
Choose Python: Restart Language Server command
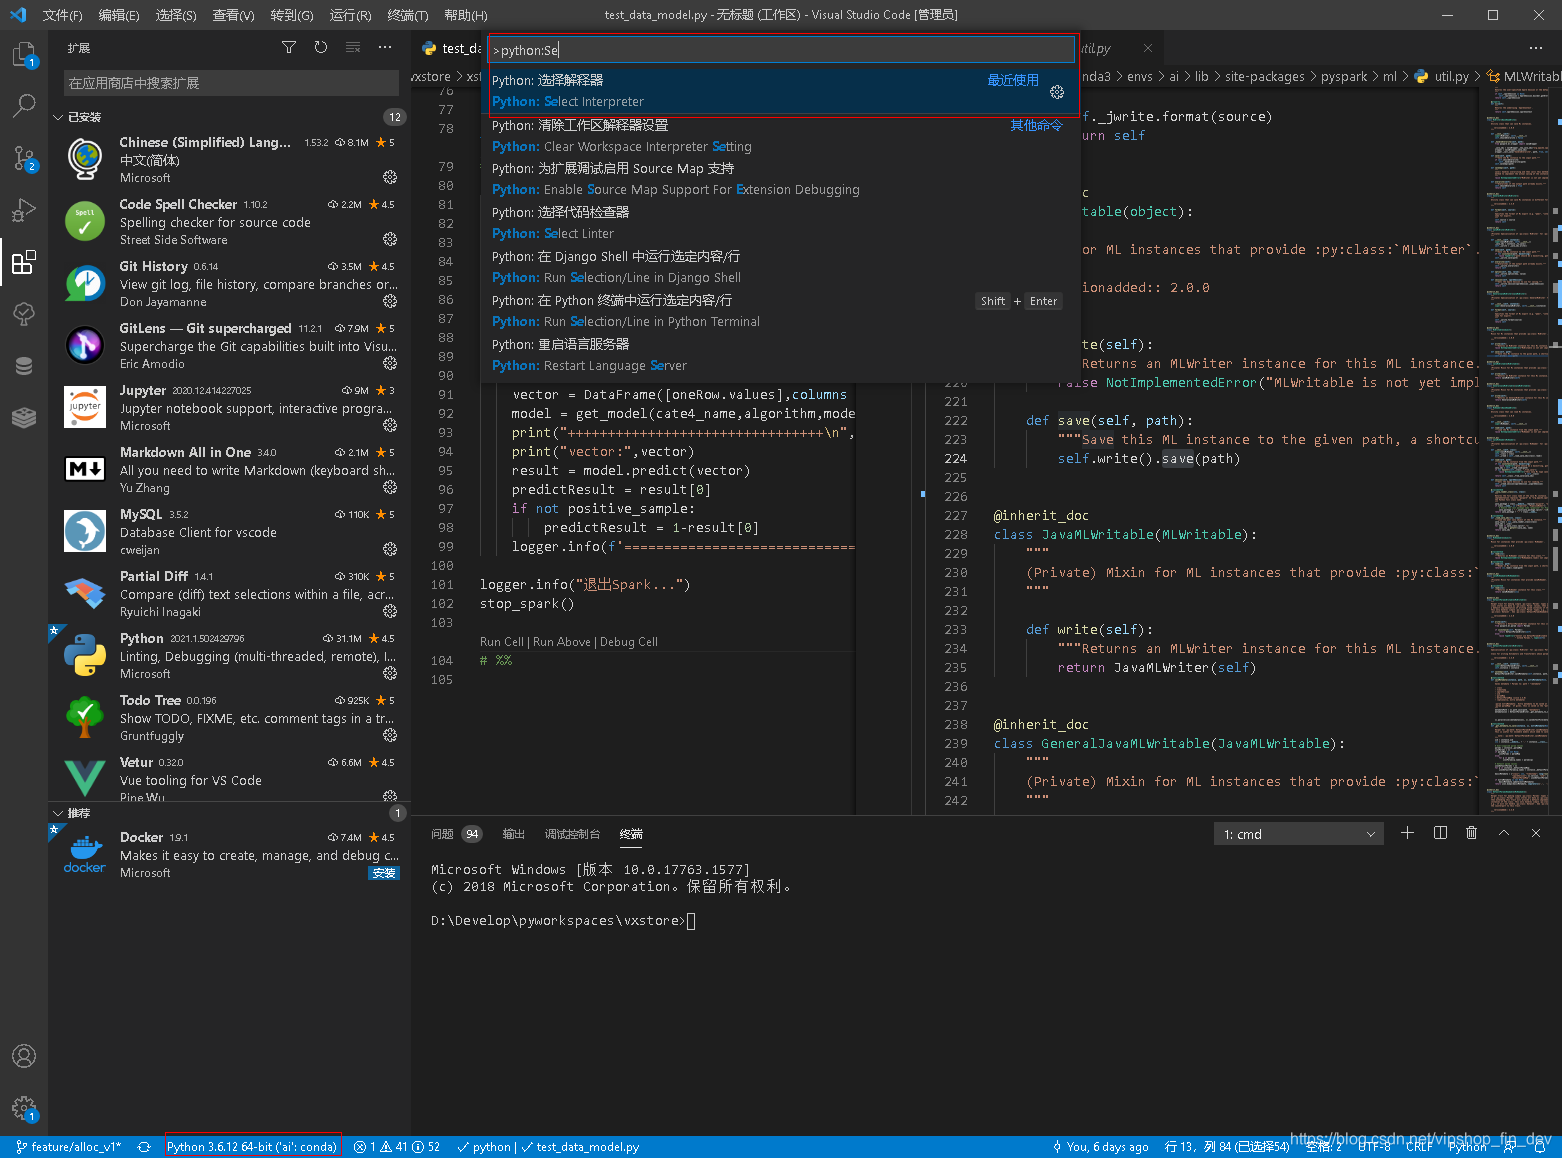coord(780,355)
